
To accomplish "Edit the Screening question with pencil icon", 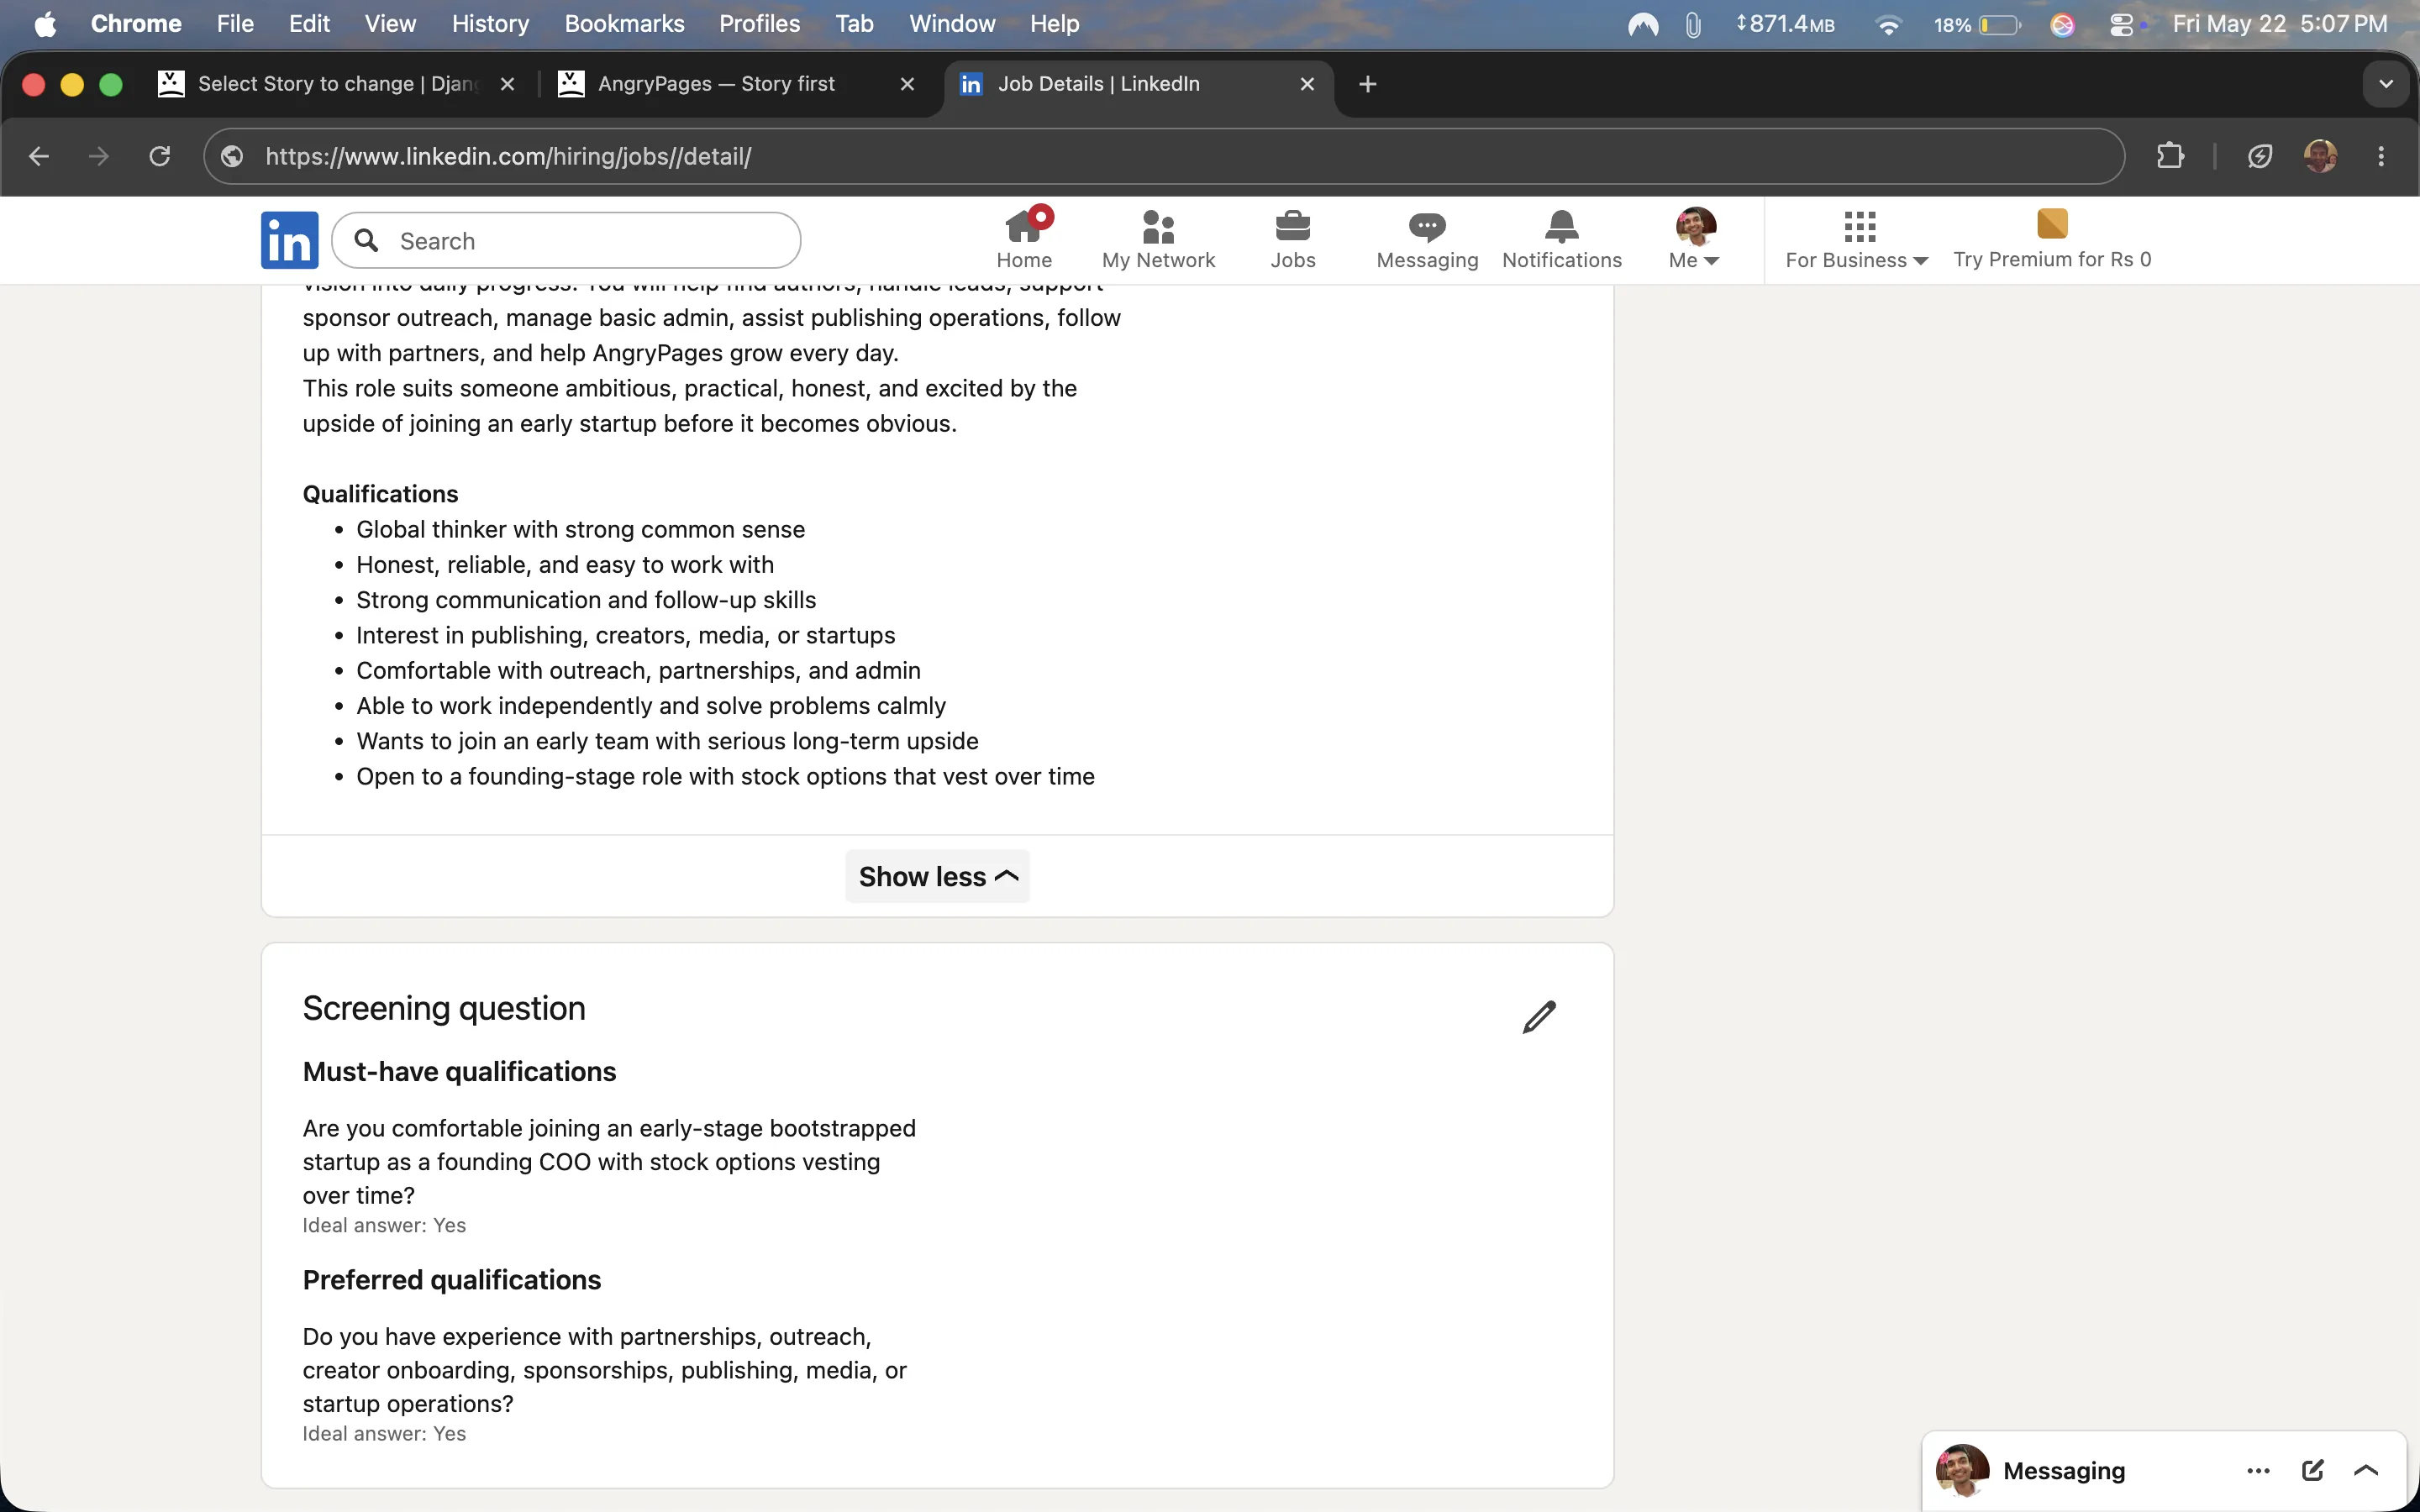I will 1539,1016.
